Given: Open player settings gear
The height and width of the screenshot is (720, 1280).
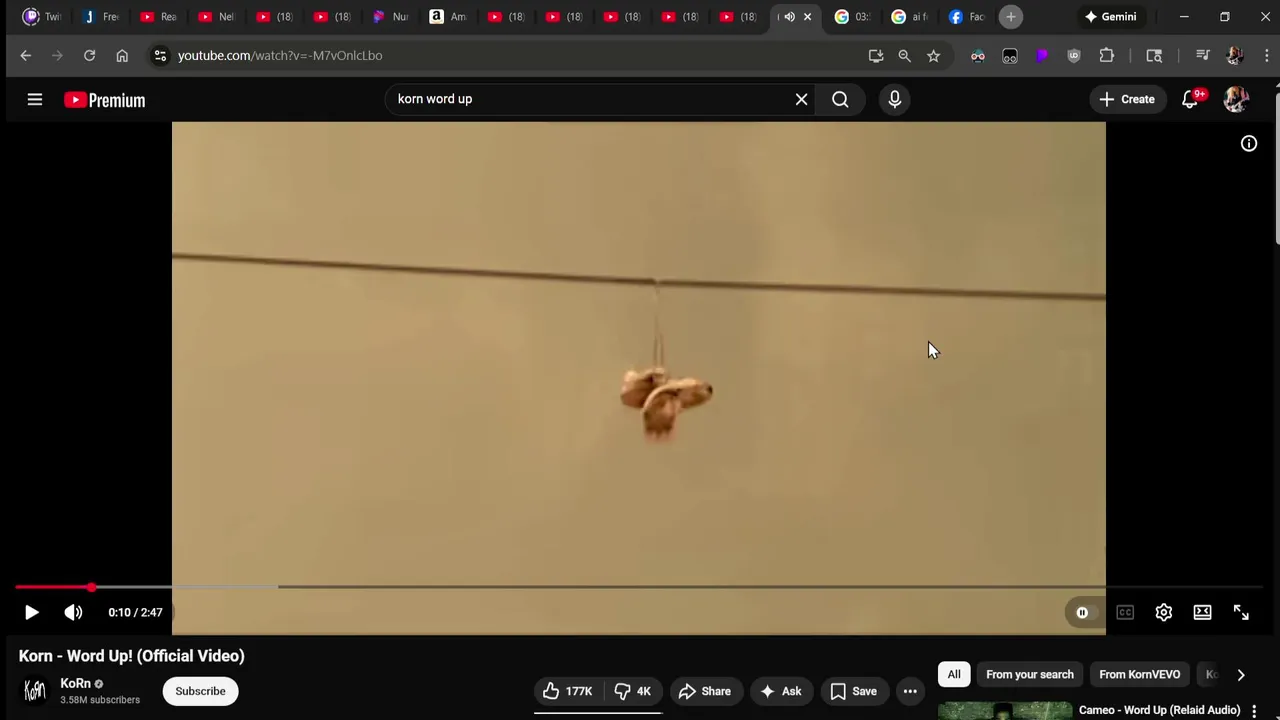Looking at the screenshot, I should tap(1164, 612).
